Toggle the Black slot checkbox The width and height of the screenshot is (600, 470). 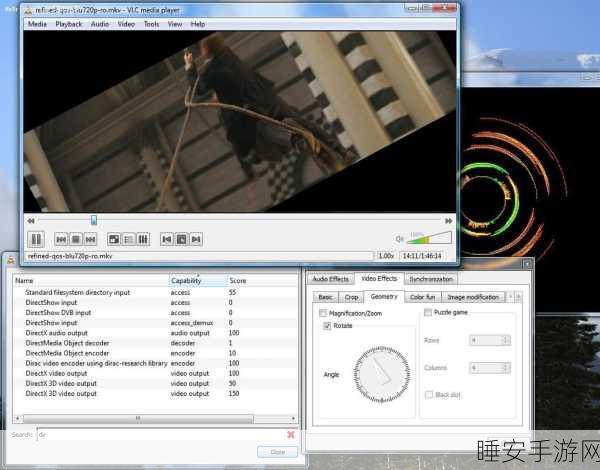pyautogui.click(x=429, y=395)
